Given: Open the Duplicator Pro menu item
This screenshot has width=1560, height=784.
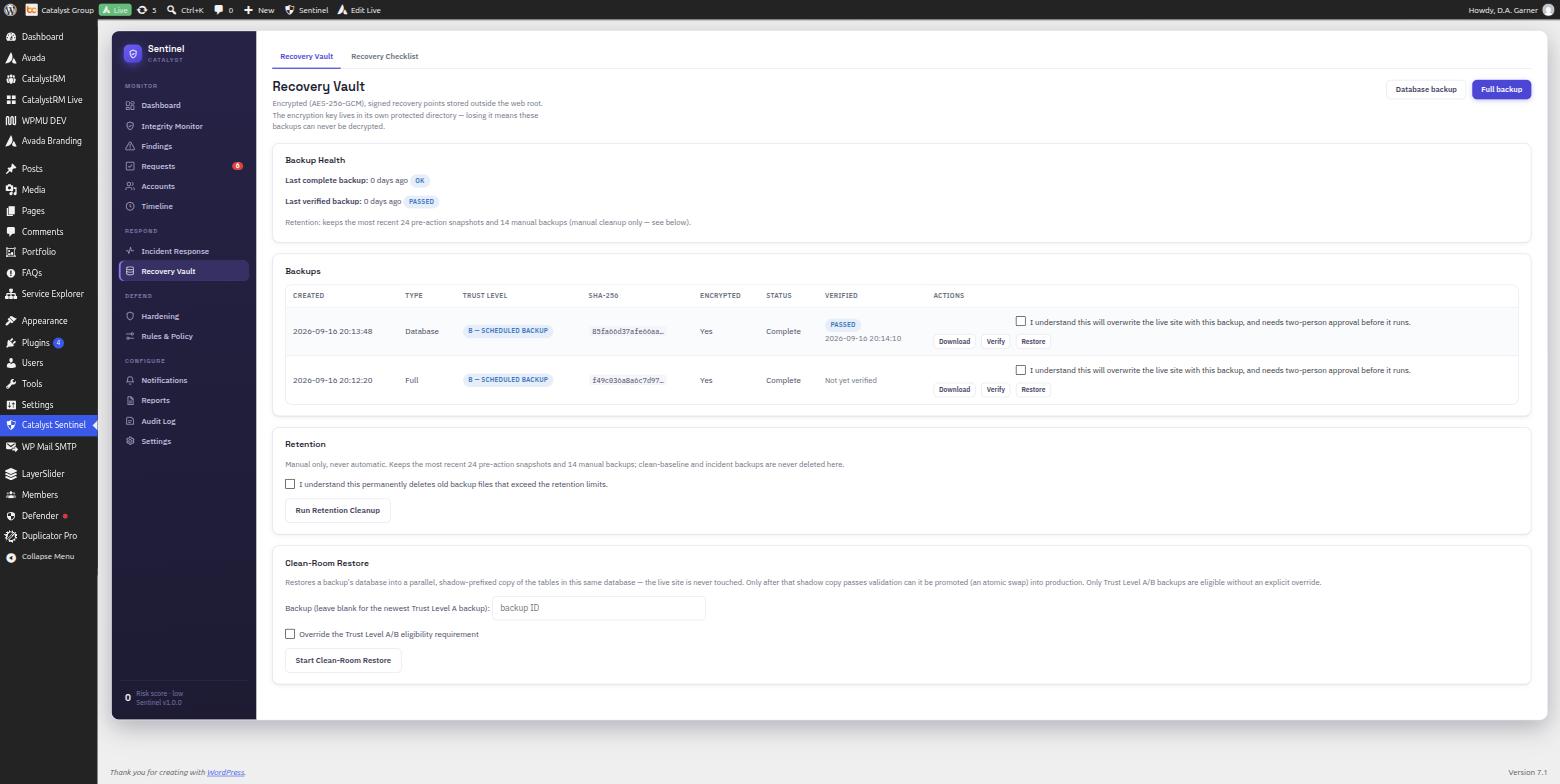Looking at the screenshot, I should pos(49,536).
